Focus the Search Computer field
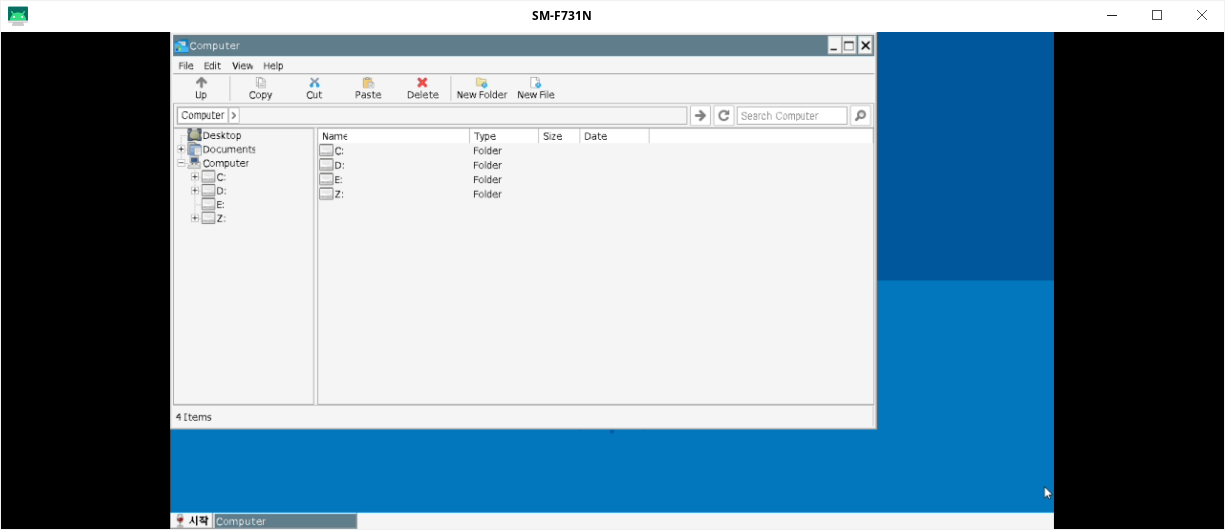1225x530 pixels. click(x=792, y=116)
